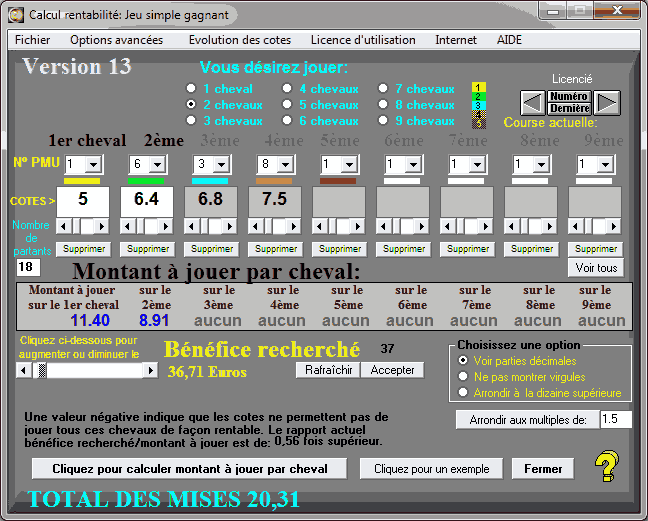
Task: Click the Arrondir aux multiples input field
Action: [x=615, y=420]
